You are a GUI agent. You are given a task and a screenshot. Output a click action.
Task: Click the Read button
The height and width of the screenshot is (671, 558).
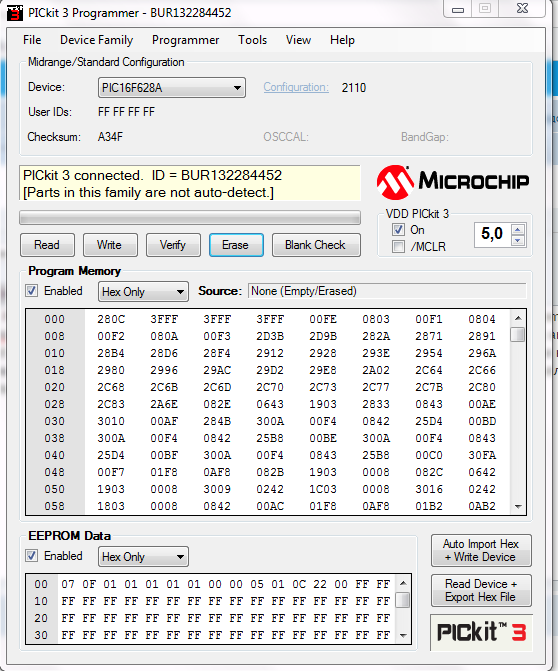(x=47, y=245)
